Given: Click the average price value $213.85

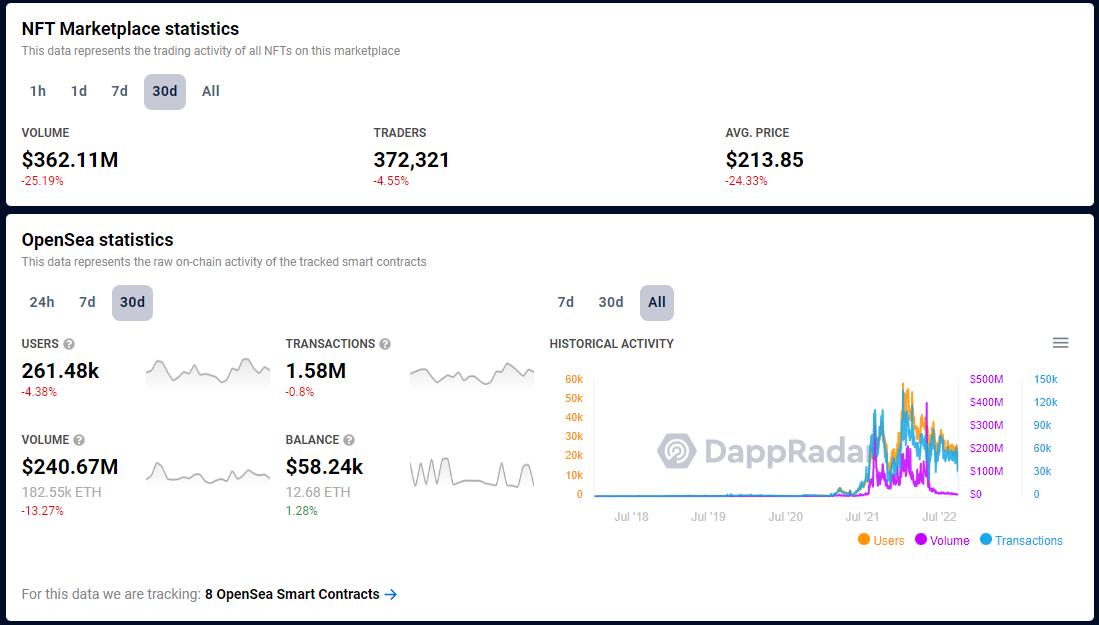Looking at the screenshot, I should coord(765,160).
